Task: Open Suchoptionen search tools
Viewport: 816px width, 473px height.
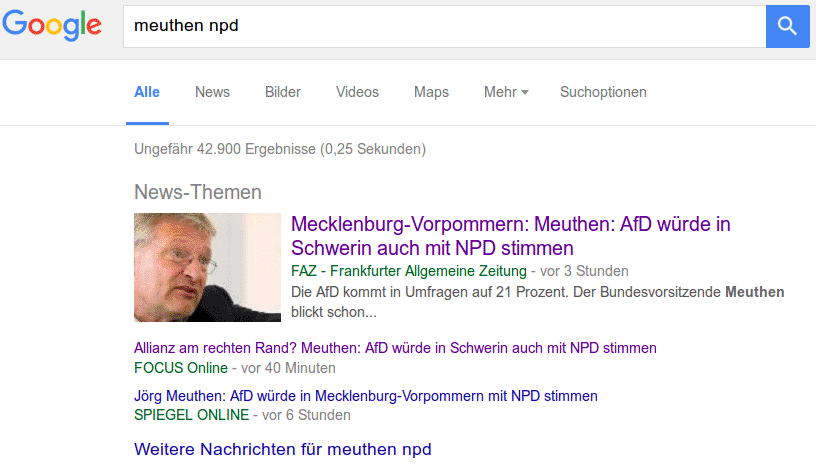Action: tap(603, 92)
